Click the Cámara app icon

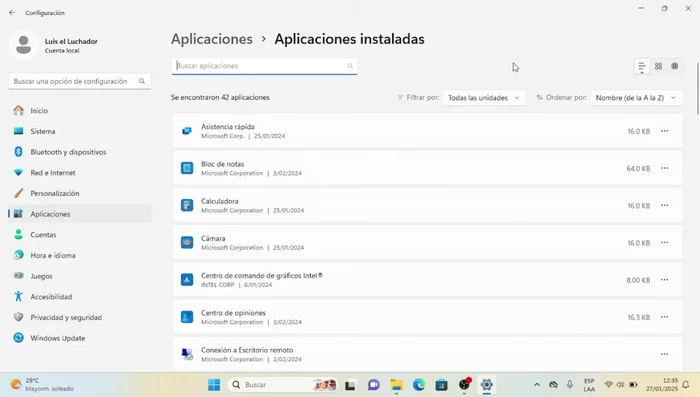click(187, 242)
